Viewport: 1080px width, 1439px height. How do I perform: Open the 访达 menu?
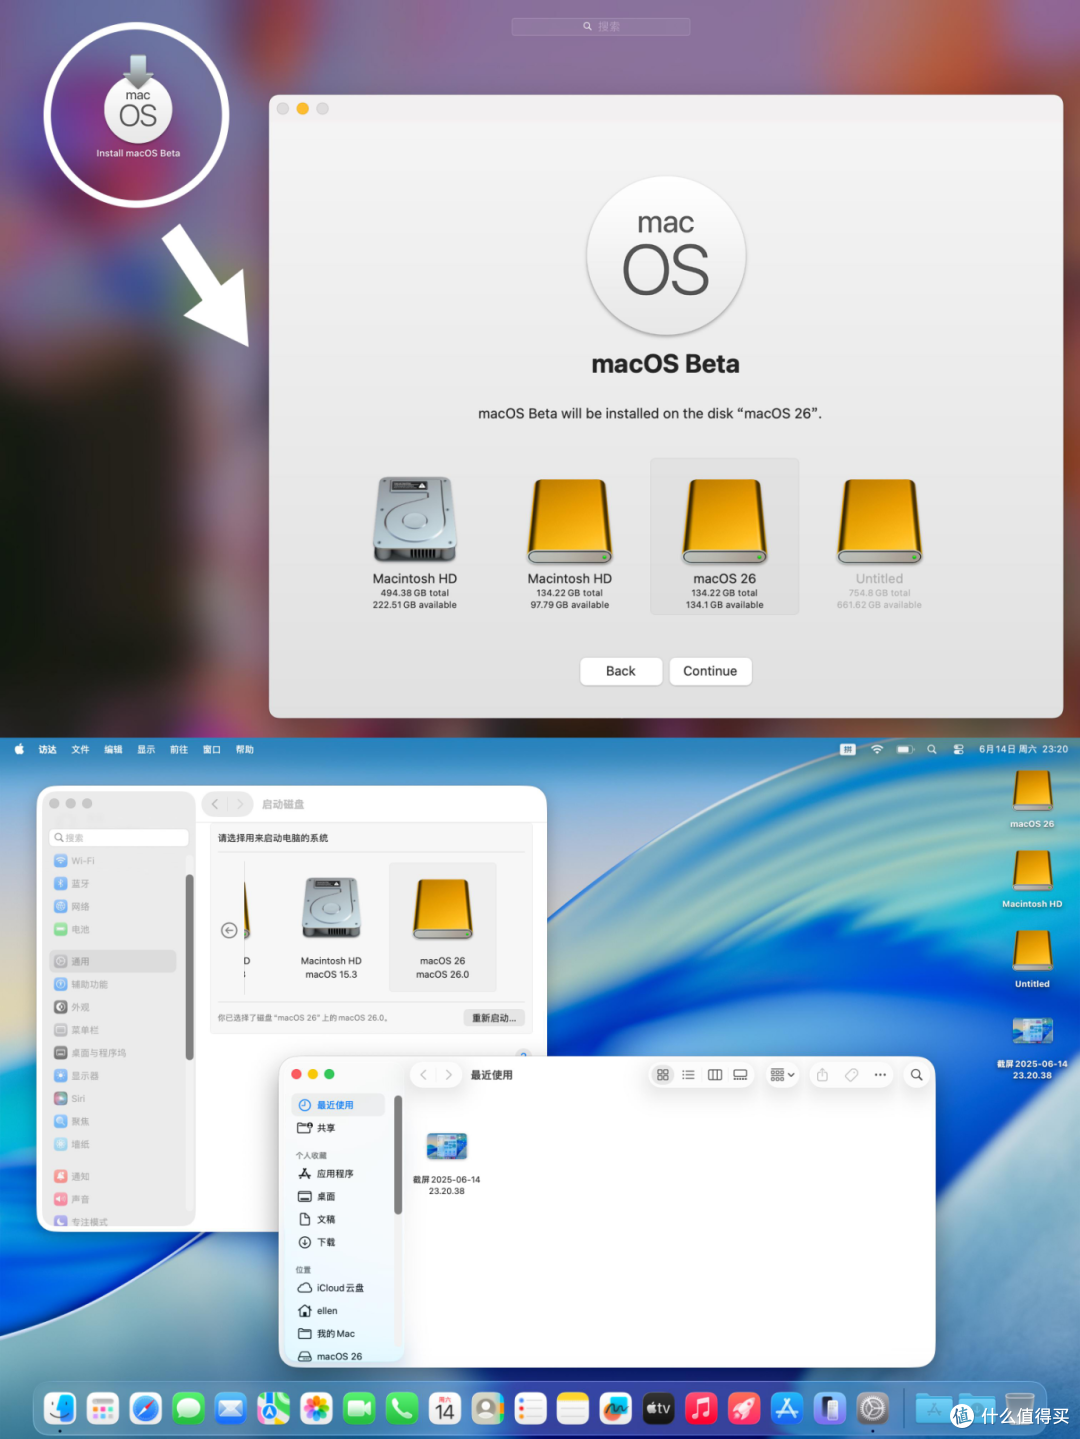[x=47, y=749]
